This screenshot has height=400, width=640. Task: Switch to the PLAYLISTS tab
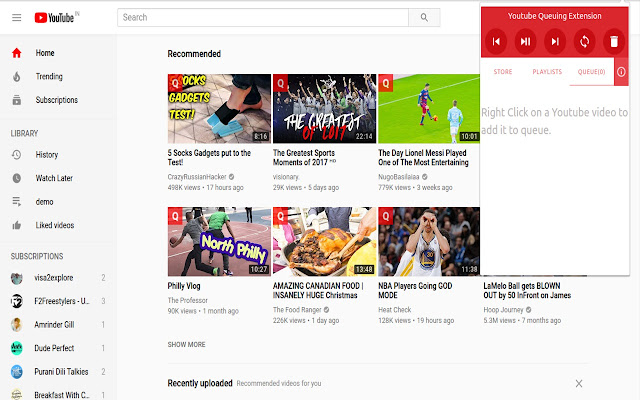click(547, 72)
